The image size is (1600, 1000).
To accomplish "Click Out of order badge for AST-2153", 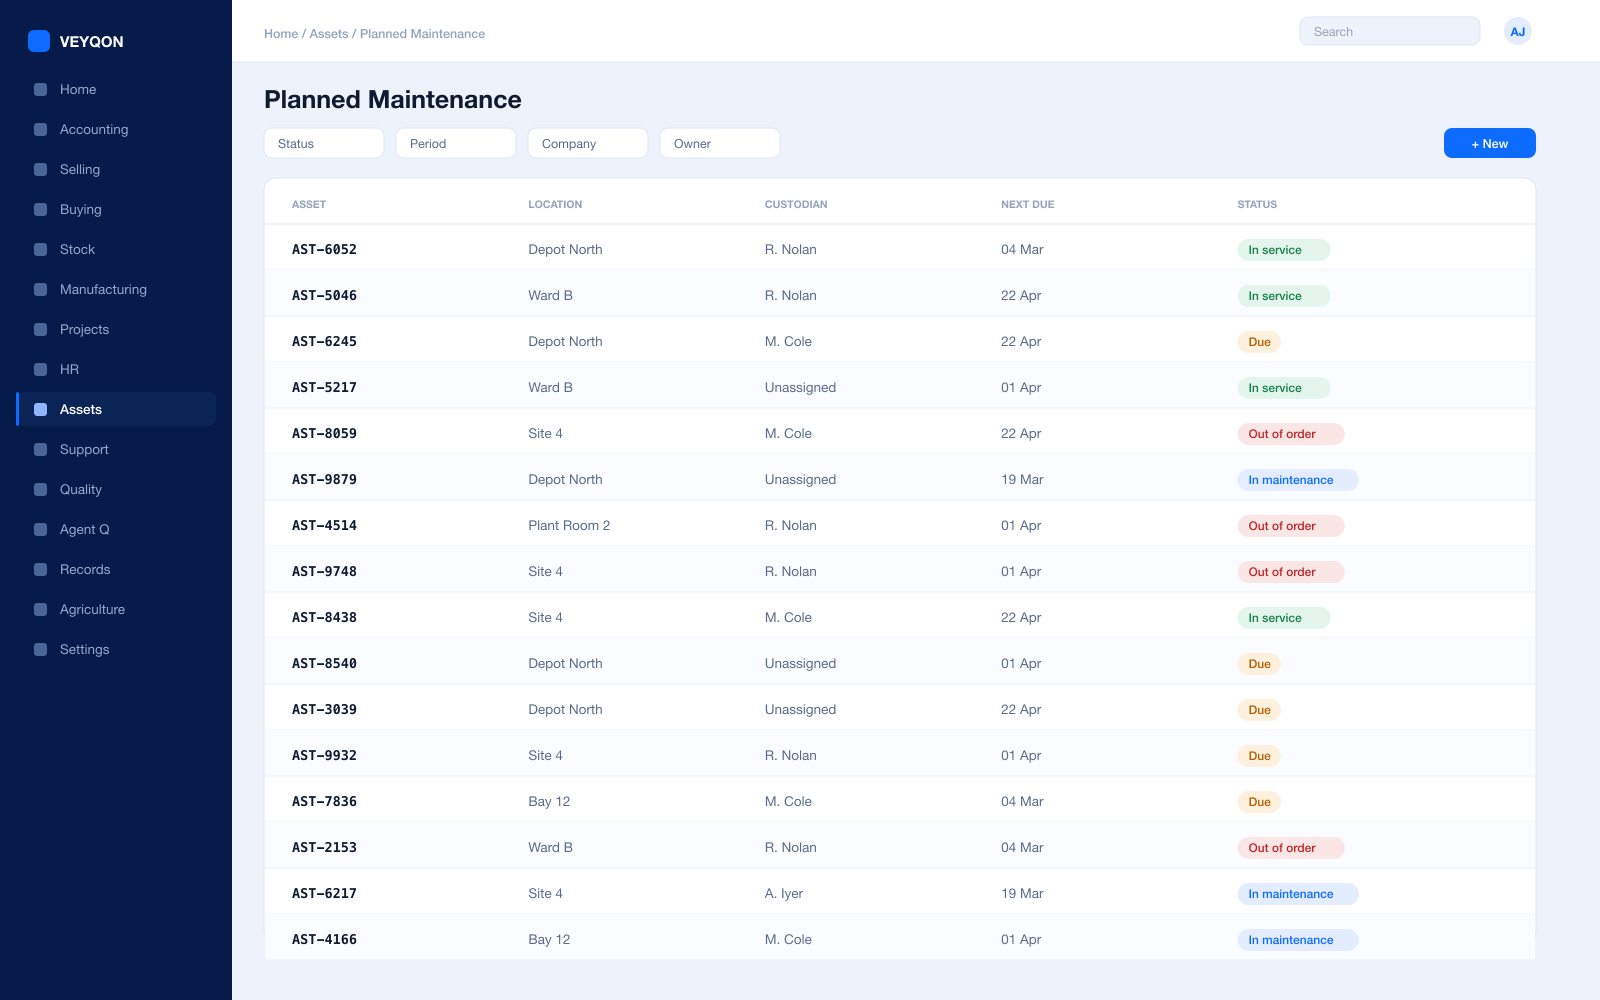I will (x=1290, y=848).
